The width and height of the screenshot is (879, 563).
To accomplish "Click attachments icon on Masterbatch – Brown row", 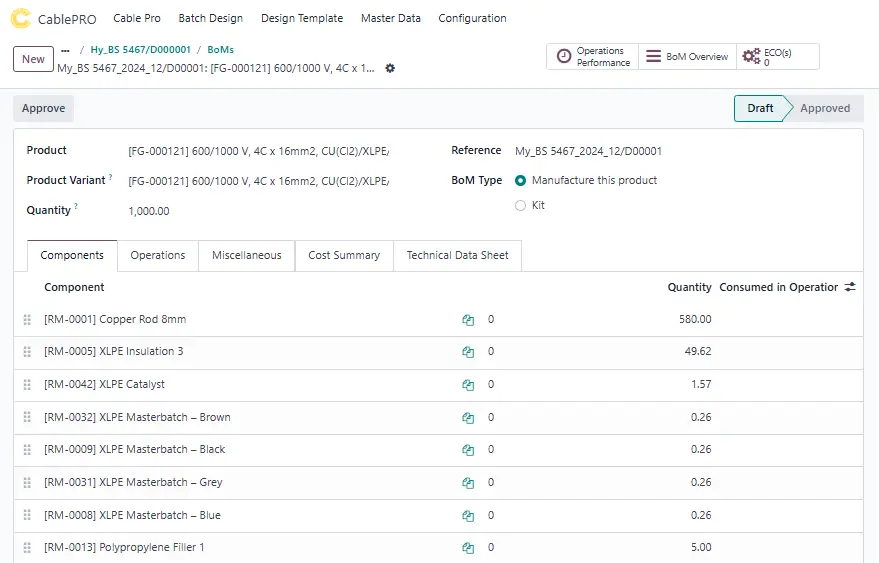I will point(468,417).
